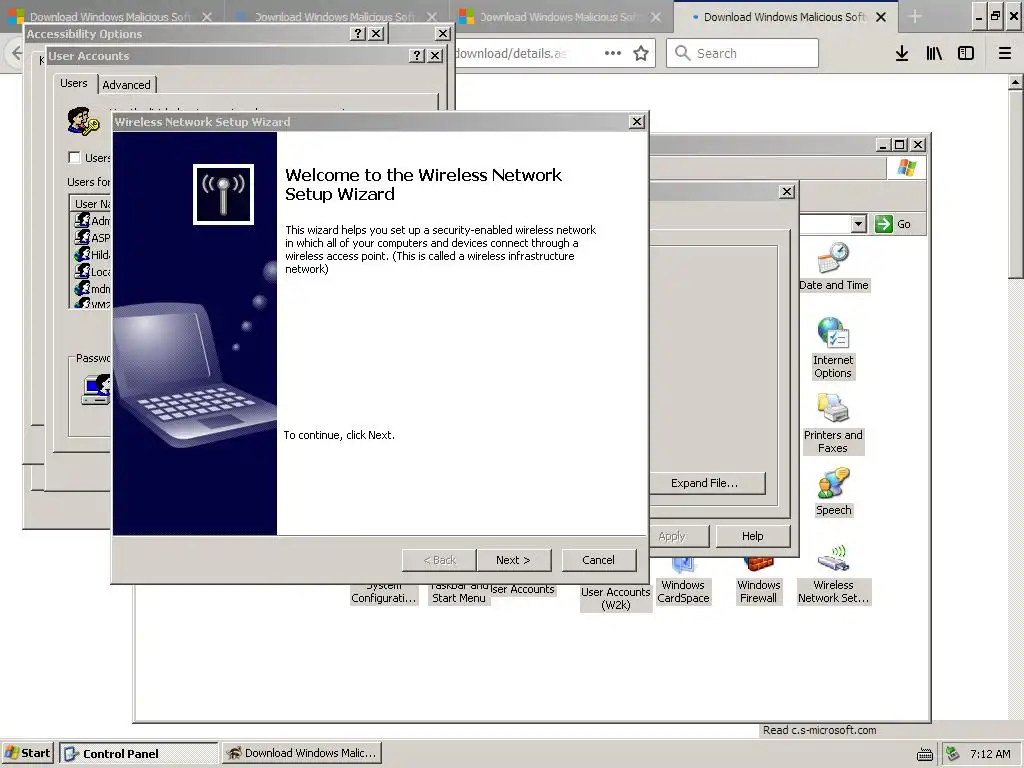This screenshot has height=768, width=1024.
Task: Open Taskbar and Start Menu item
Action: pos(458,594)
